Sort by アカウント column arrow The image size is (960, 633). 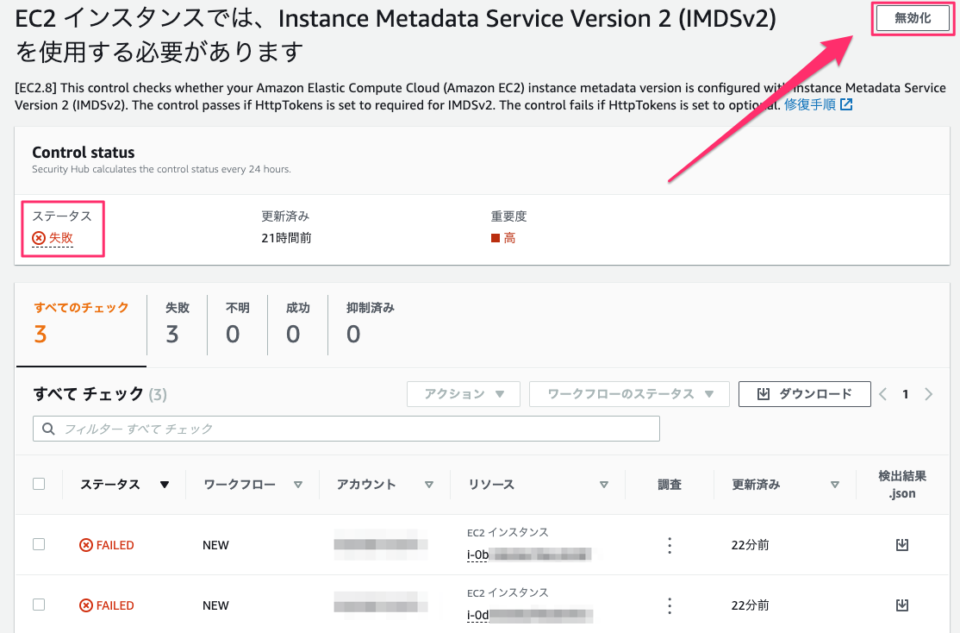coord(429,485)
